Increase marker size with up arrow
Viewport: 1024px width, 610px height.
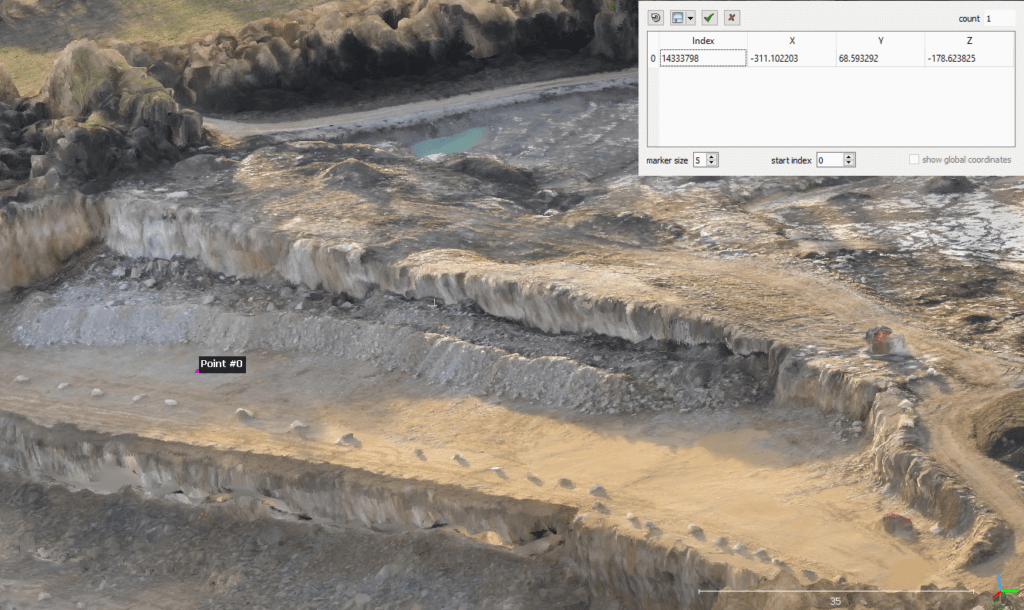tap(711, 156)
